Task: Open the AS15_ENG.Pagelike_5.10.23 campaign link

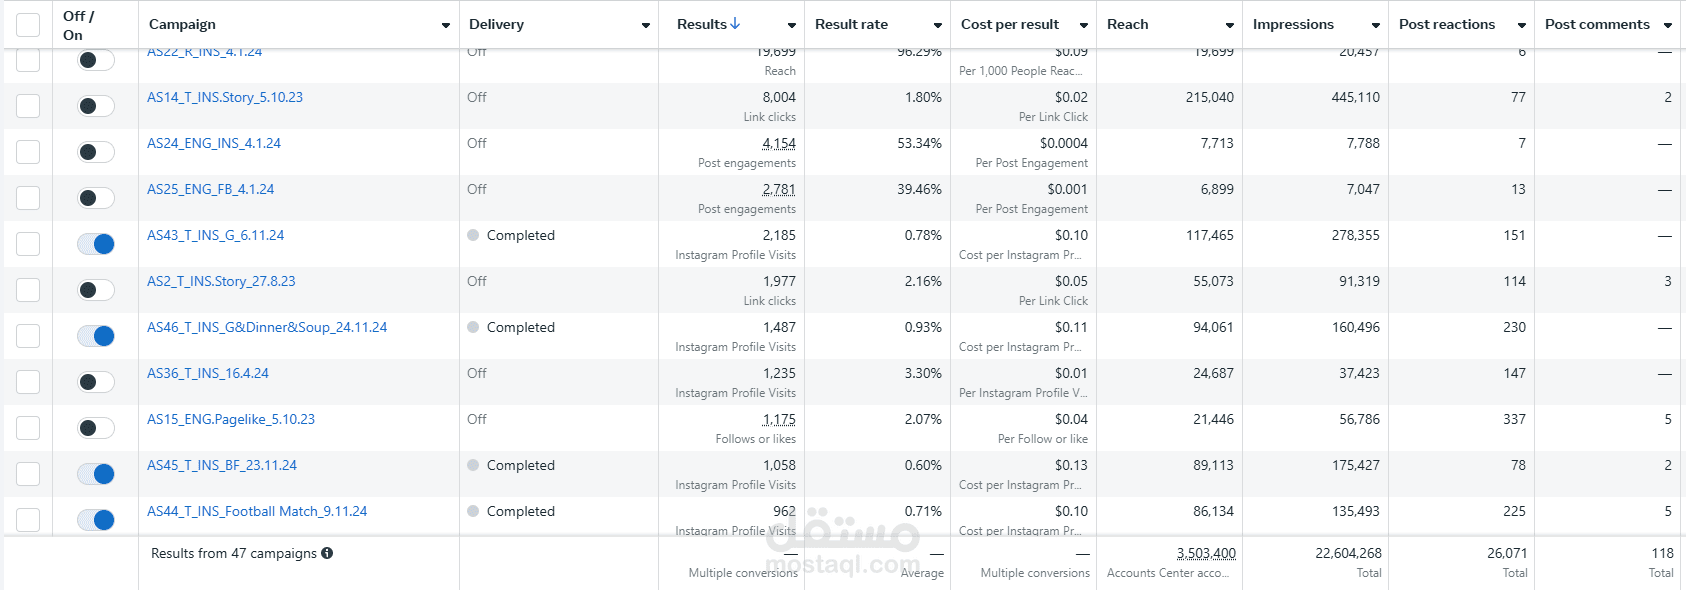Action: tap(231, 419)
